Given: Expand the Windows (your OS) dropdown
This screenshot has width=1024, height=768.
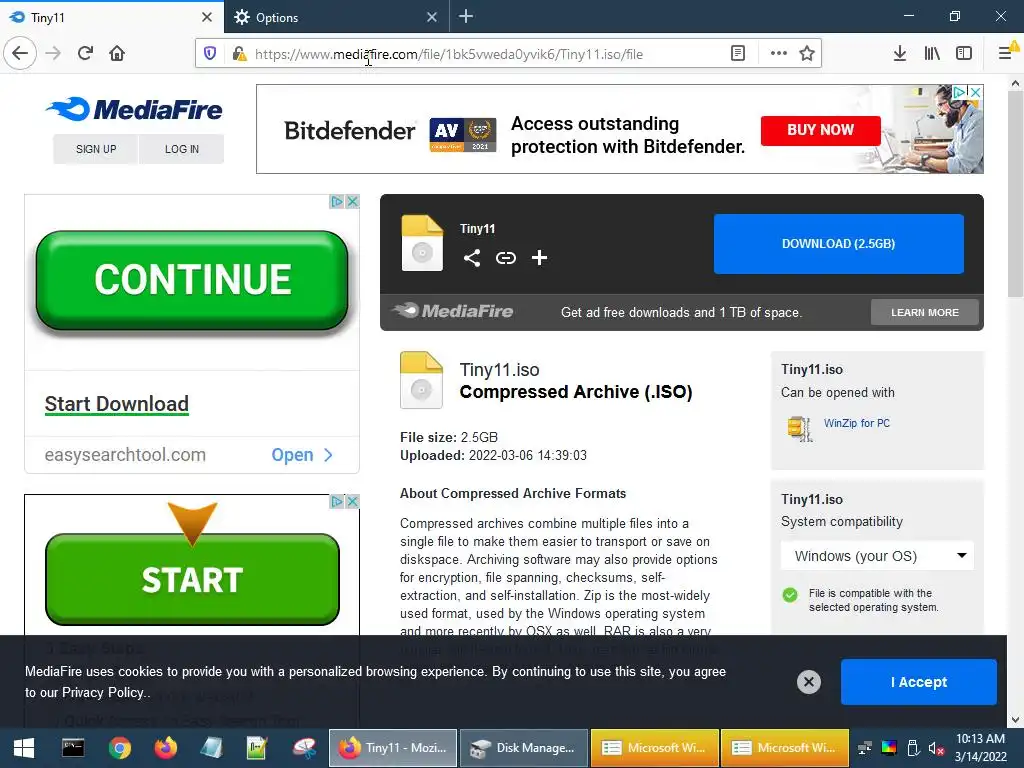Looking at the screenshot, I should [x=877, y=556].
